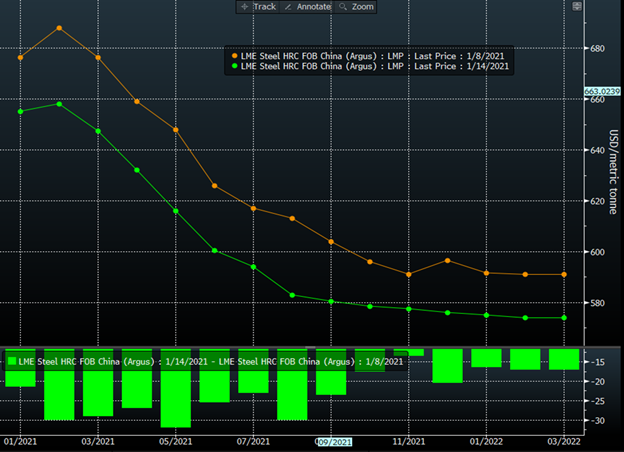Click green legend dot for 1/14/2021 series
This screenshot has width=624, height=452.
coord(235,67)
